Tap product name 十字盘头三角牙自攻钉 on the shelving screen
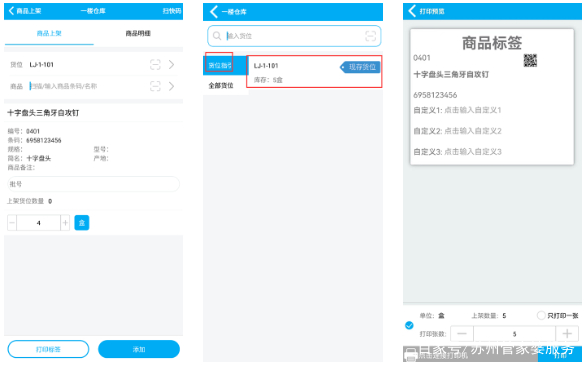The width and height of the screenshot is (585, 365). [43, 113]
